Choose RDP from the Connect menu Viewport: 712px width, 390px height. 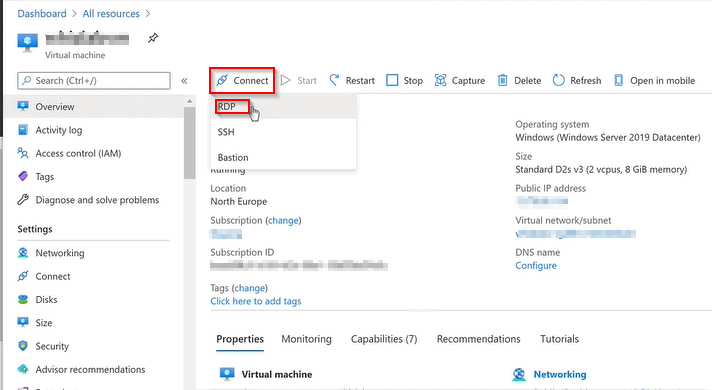point(283,107)
